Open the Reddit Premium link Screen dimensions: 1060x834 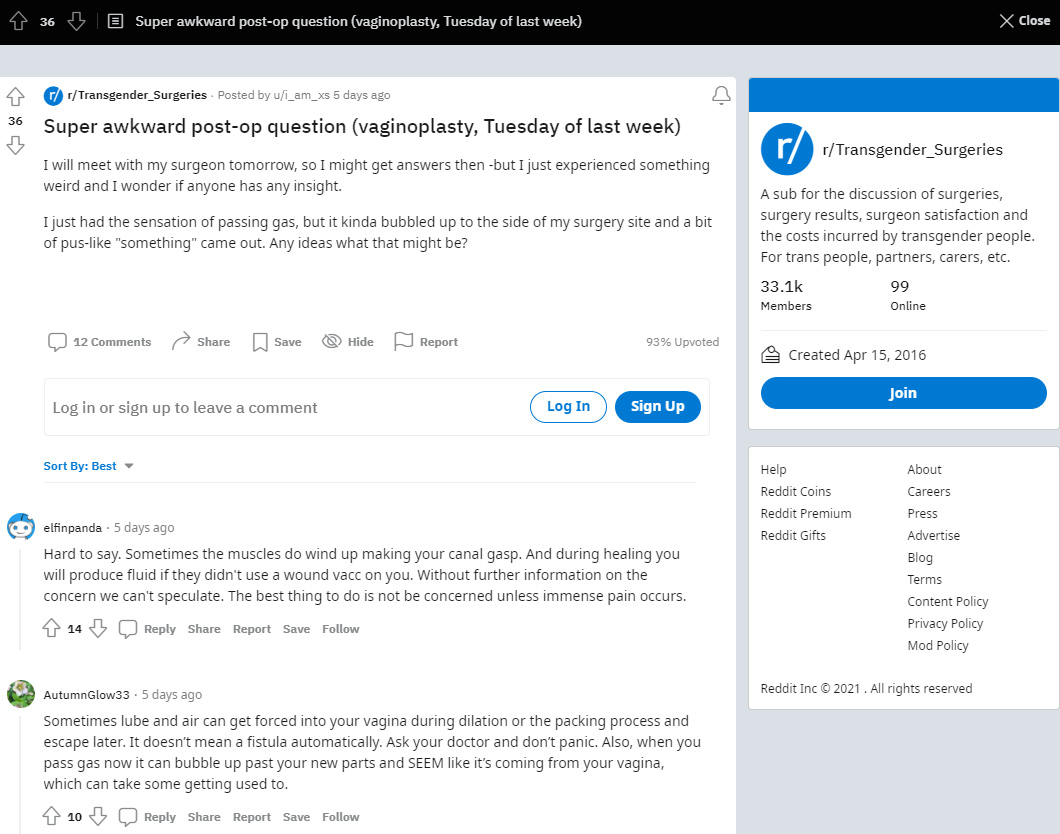806,514
